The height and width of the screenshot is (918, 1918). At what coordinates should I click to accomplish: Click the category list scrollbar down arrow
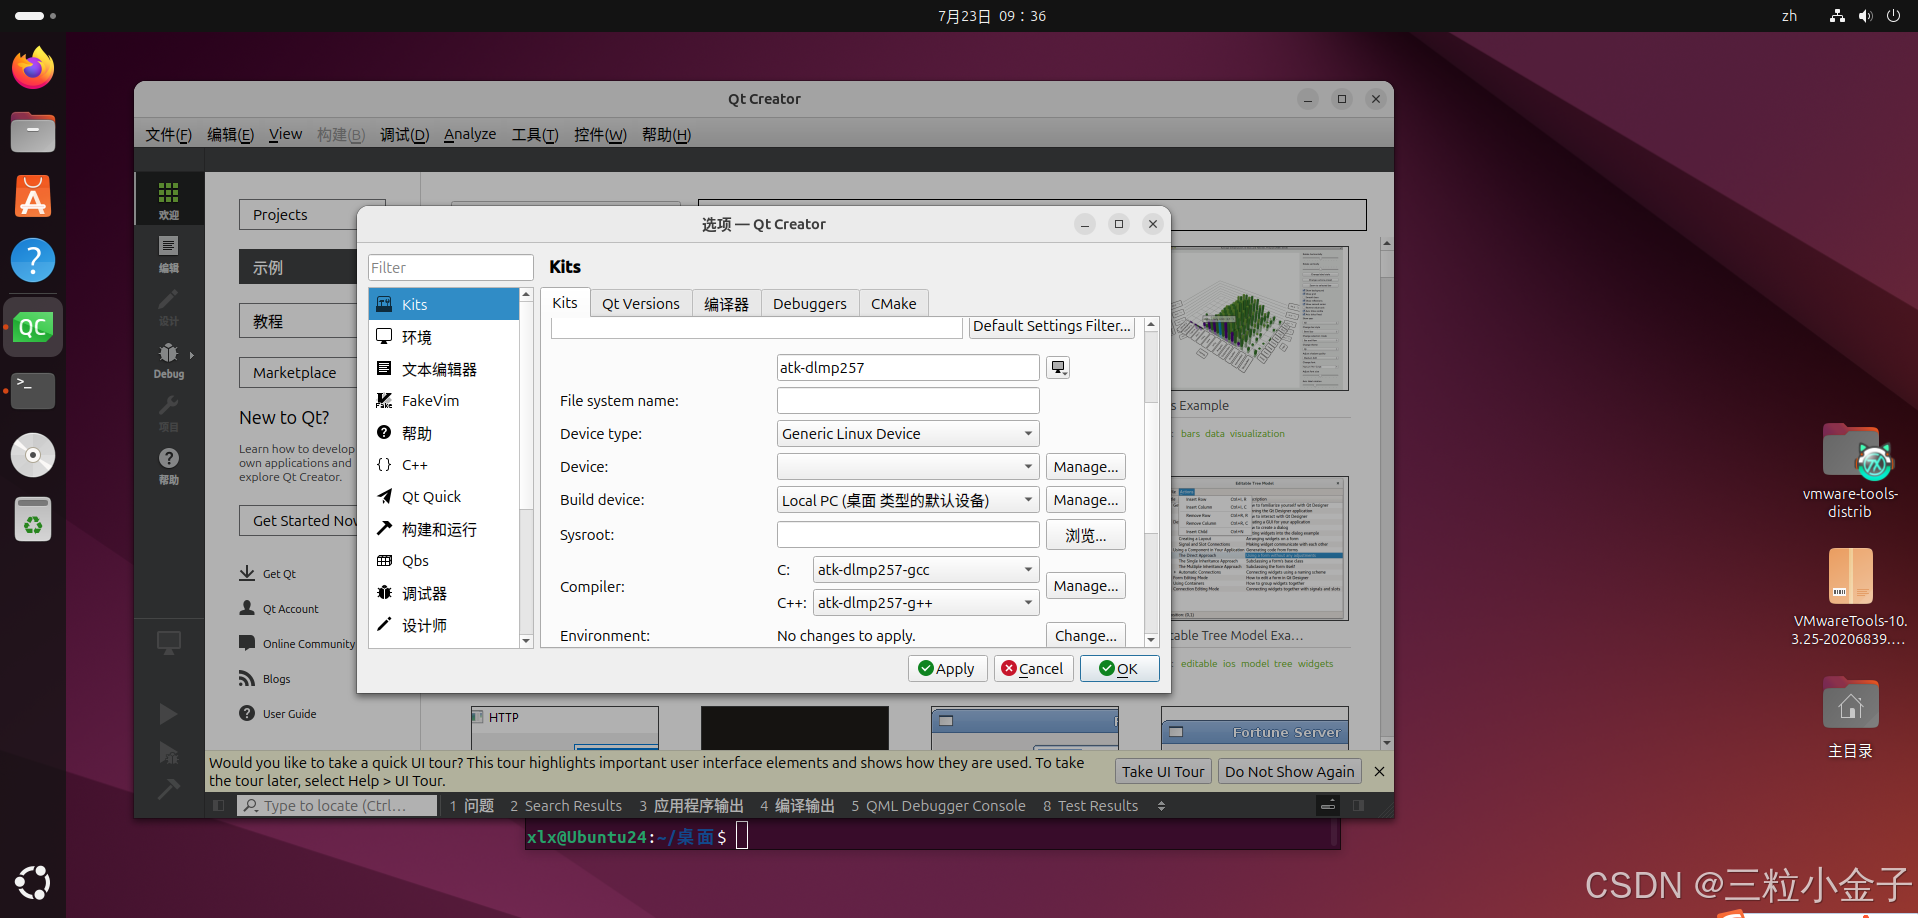tap(526, 641)
